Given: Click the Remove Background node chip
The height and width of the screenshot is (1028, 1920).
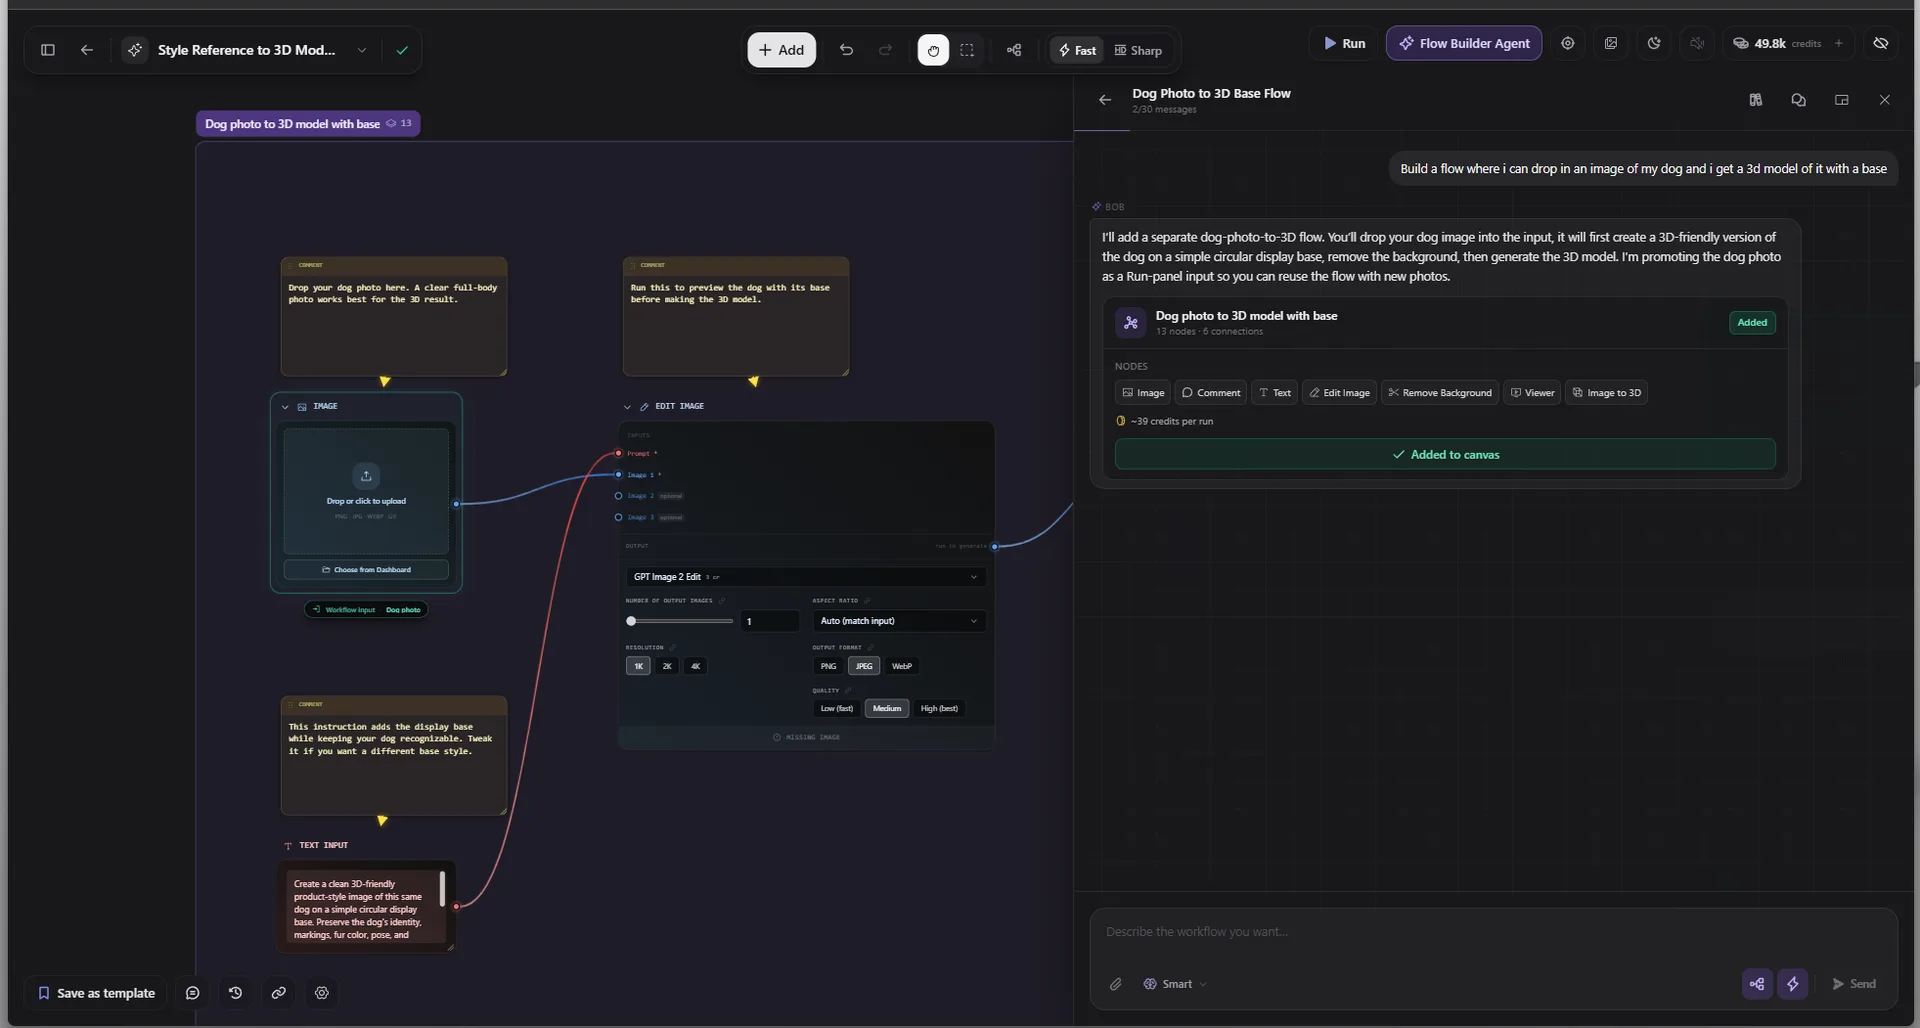Looking at the screenshot, I should [x=1439, y=393].
